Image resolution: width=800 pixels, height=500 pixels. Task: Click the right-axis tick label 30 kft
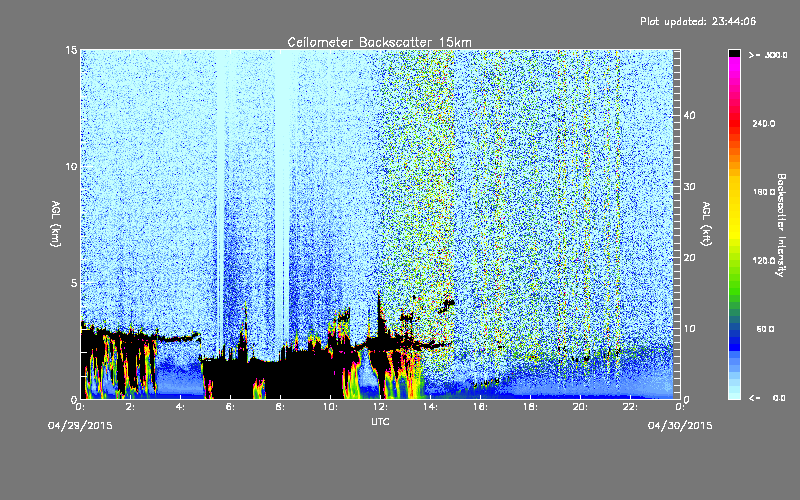689,187
